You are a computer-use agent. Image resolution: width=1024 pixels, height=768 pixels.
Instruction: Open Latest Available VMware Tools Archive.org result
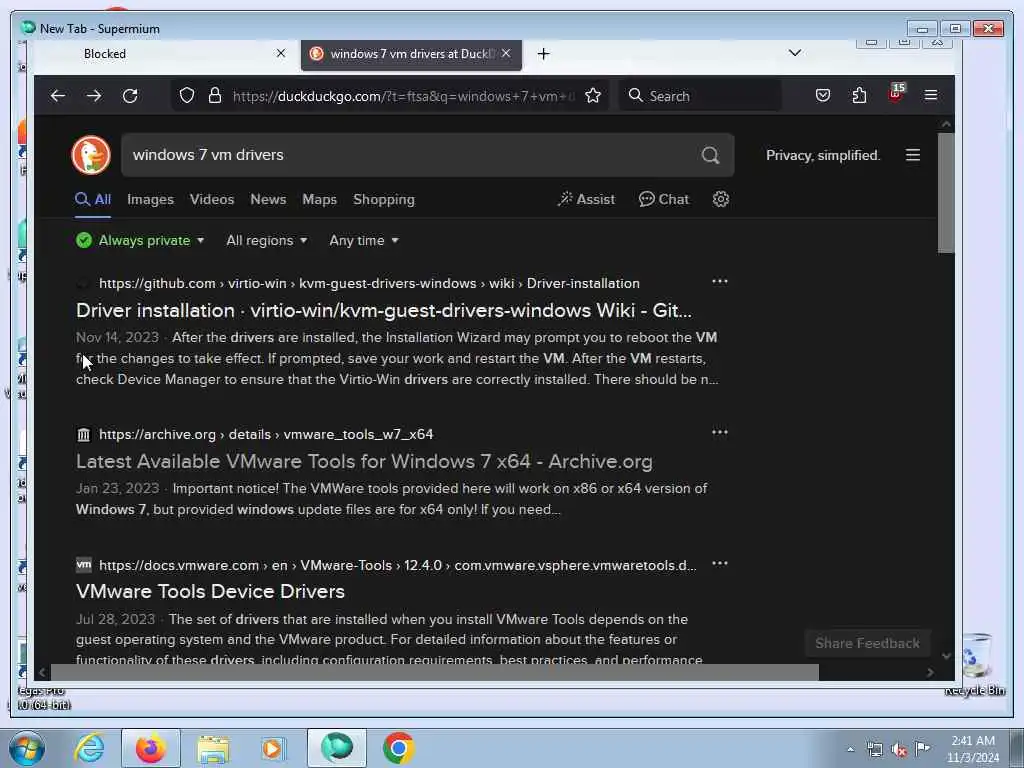(364, 462)
